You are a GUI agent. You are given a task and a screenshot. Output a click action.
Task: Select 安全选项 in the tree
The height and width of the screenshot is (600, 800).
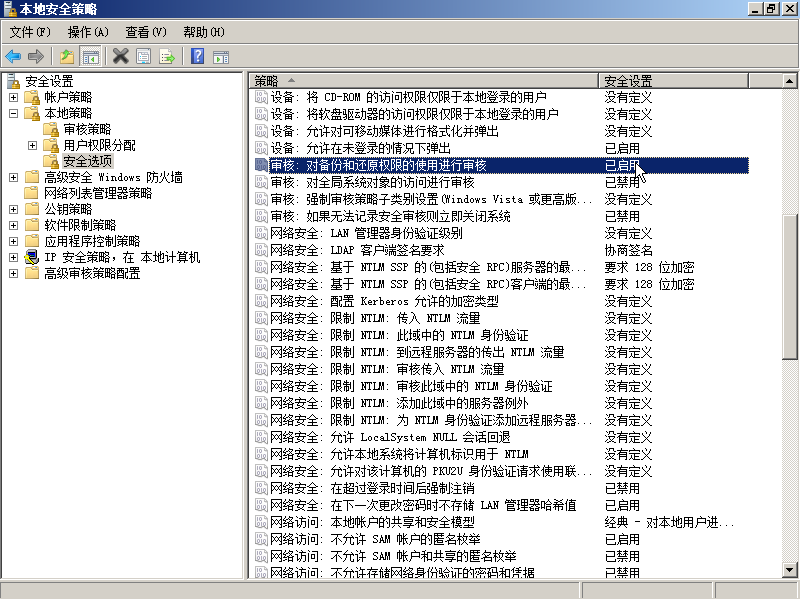[87, 161]
